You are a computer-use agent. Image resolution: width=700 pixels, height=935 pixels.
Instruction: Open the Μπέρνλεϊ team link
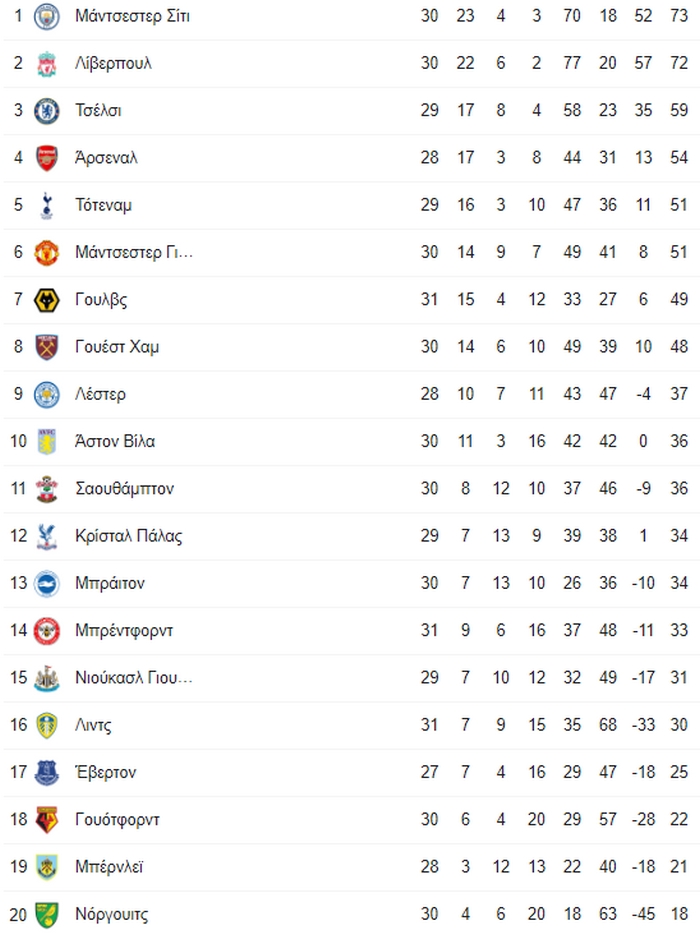click(x=109, y=867)
